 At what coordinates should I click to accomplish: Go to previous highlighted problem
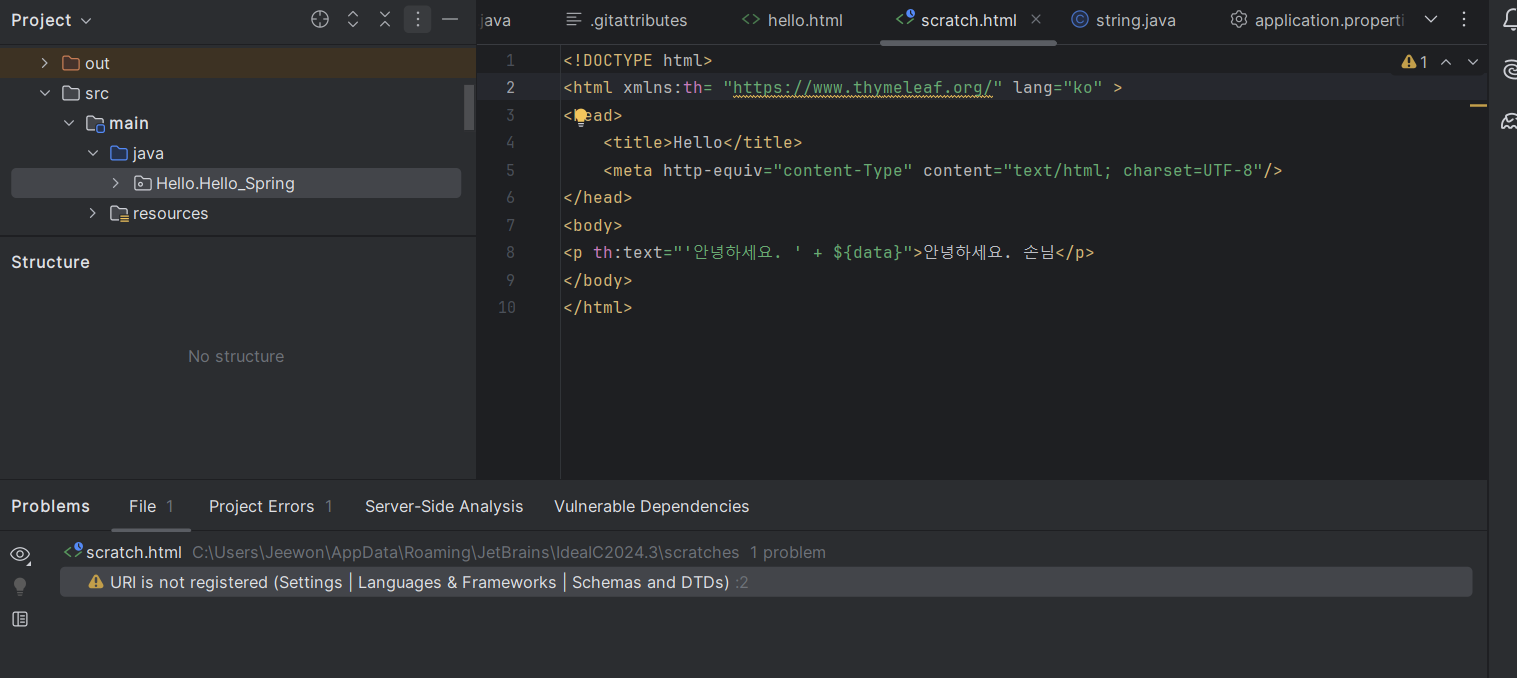(1446, 62)
